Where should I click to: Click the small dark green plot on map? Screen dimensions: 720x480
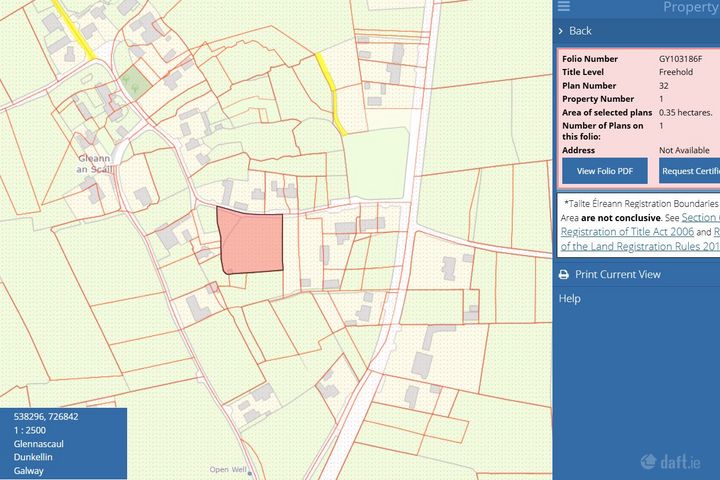tap(133, 84)
